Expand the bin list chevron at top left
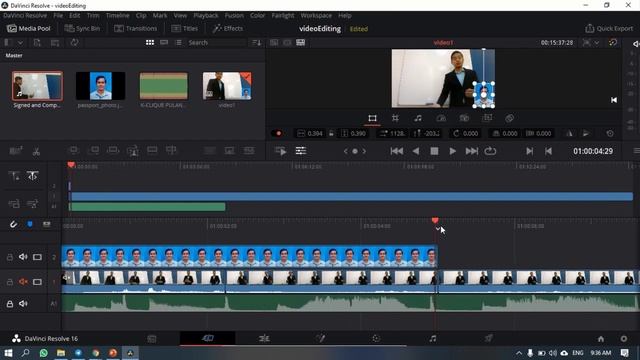 pos(20,42)
